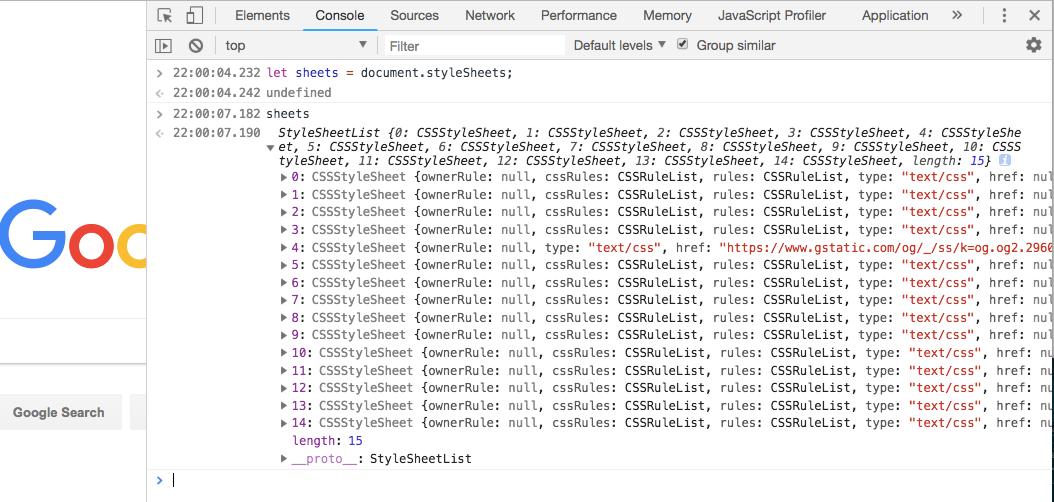Image resolution: width=1054 pixels, height=502 pixels.
Task: Clear the console with the block icon
Action: click(196, 45)
